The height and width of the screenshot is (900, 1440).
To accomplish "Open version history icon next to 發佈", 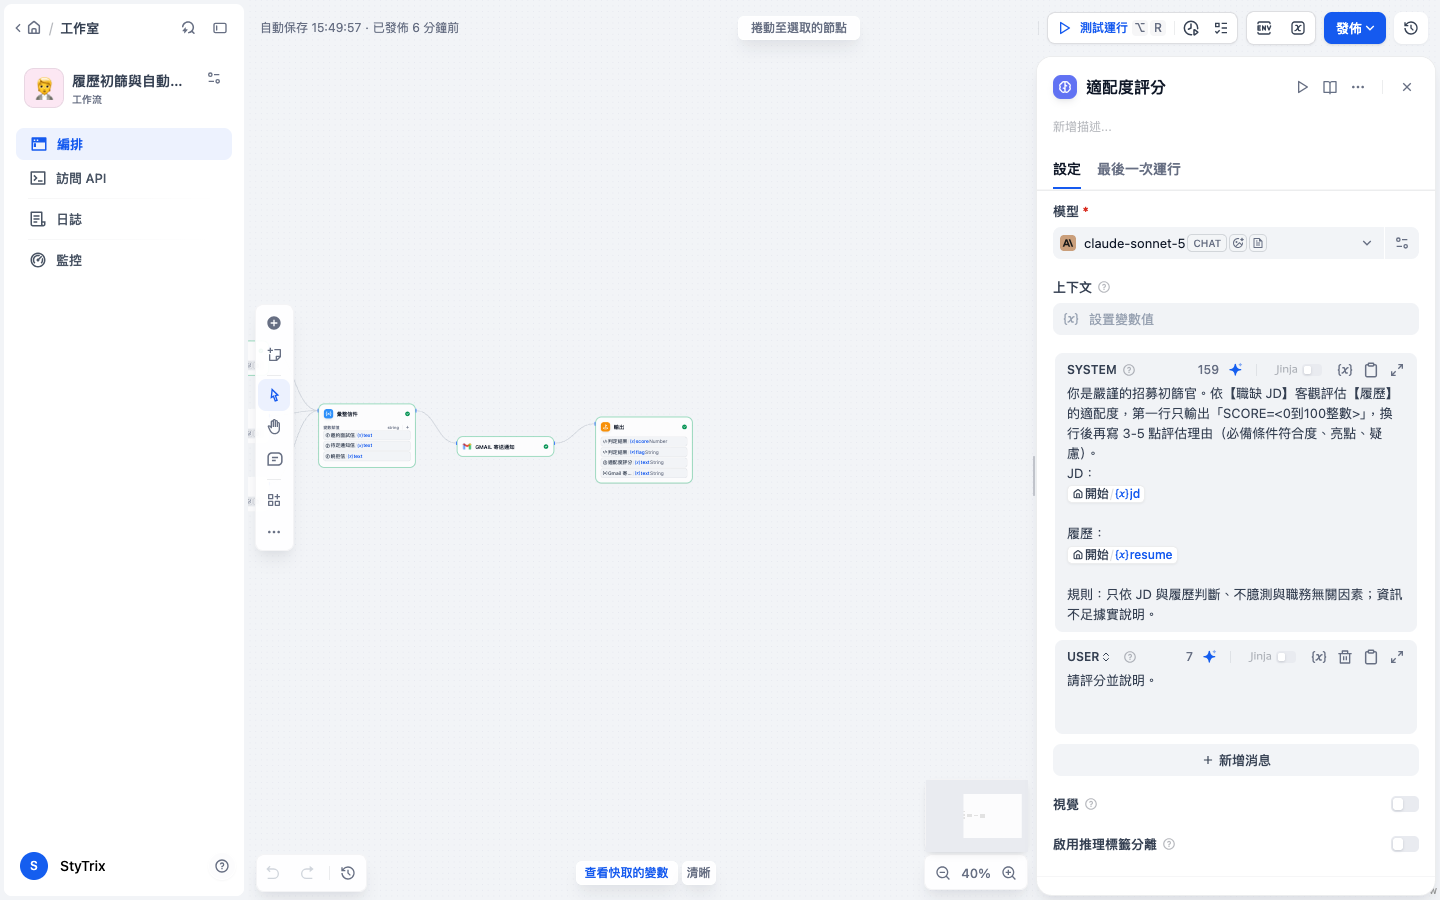I will 1411,28.
